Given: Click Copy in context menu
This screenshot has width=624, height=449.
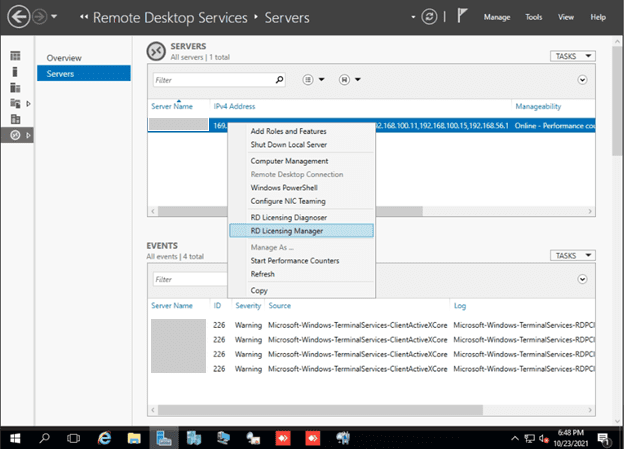Looking at the screenshot, I should pyautogui.click(x=302, y=291).
